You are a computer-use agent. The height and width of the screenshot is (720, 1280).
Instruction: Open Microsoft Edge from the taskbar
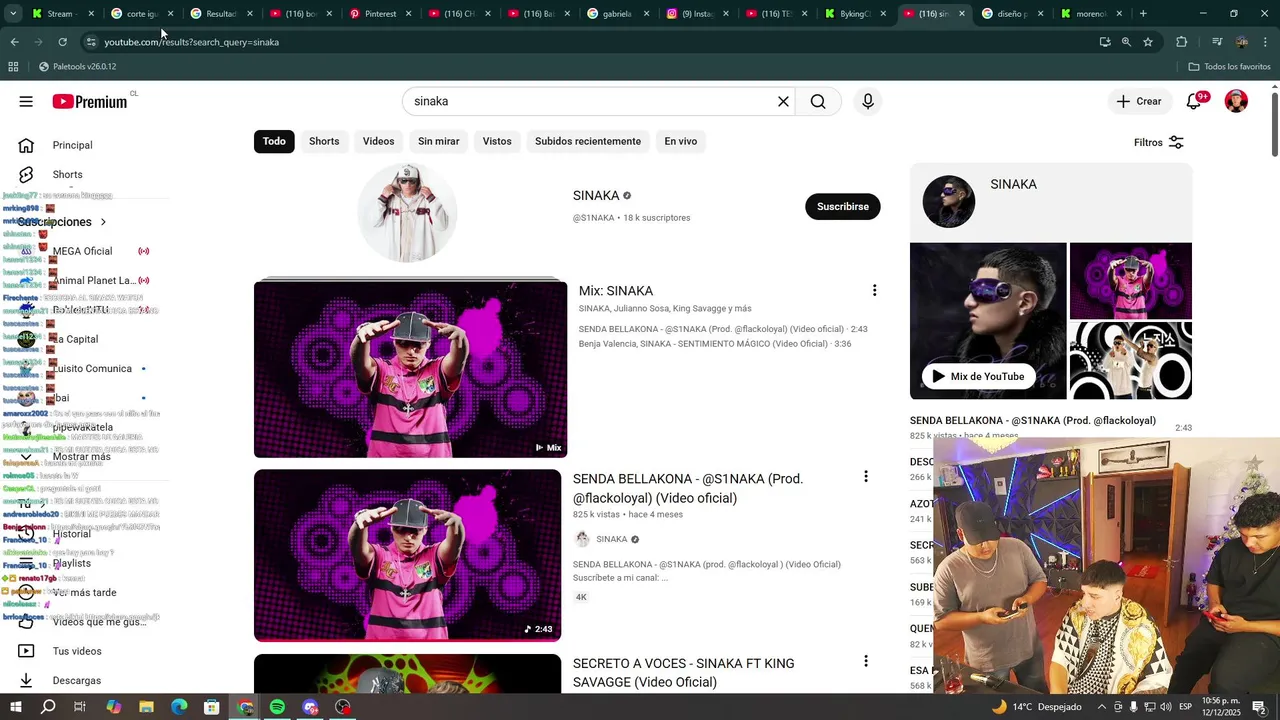coord(179,707)
